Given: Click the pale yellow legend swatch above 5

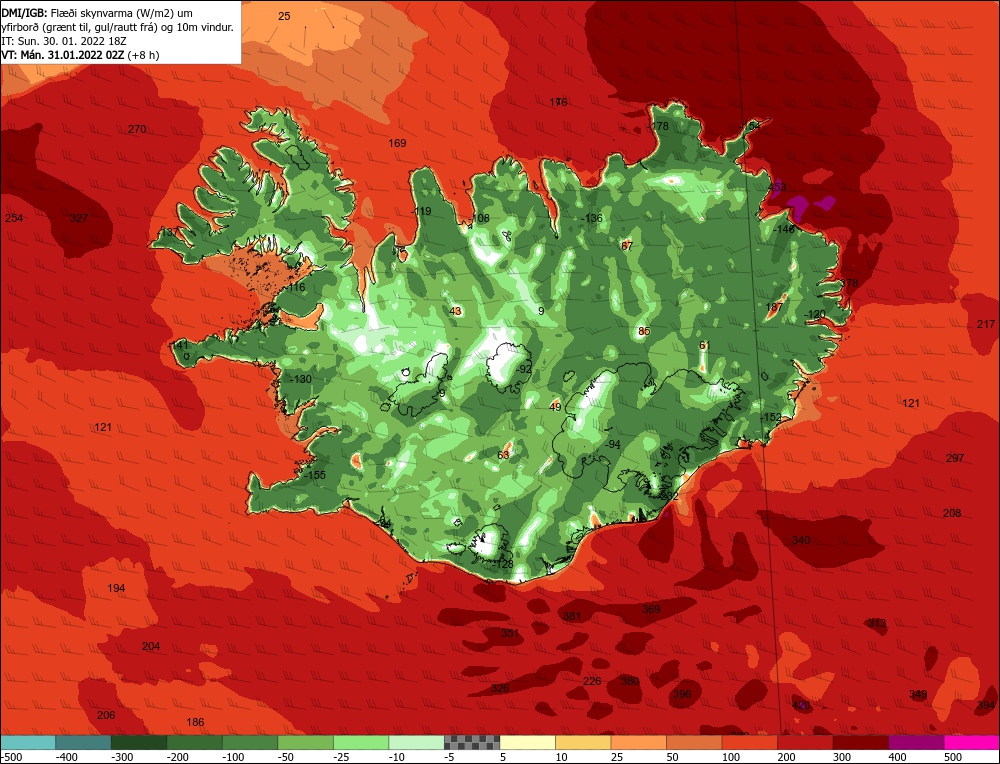Looking at the screenshot, I should point(527,742).
